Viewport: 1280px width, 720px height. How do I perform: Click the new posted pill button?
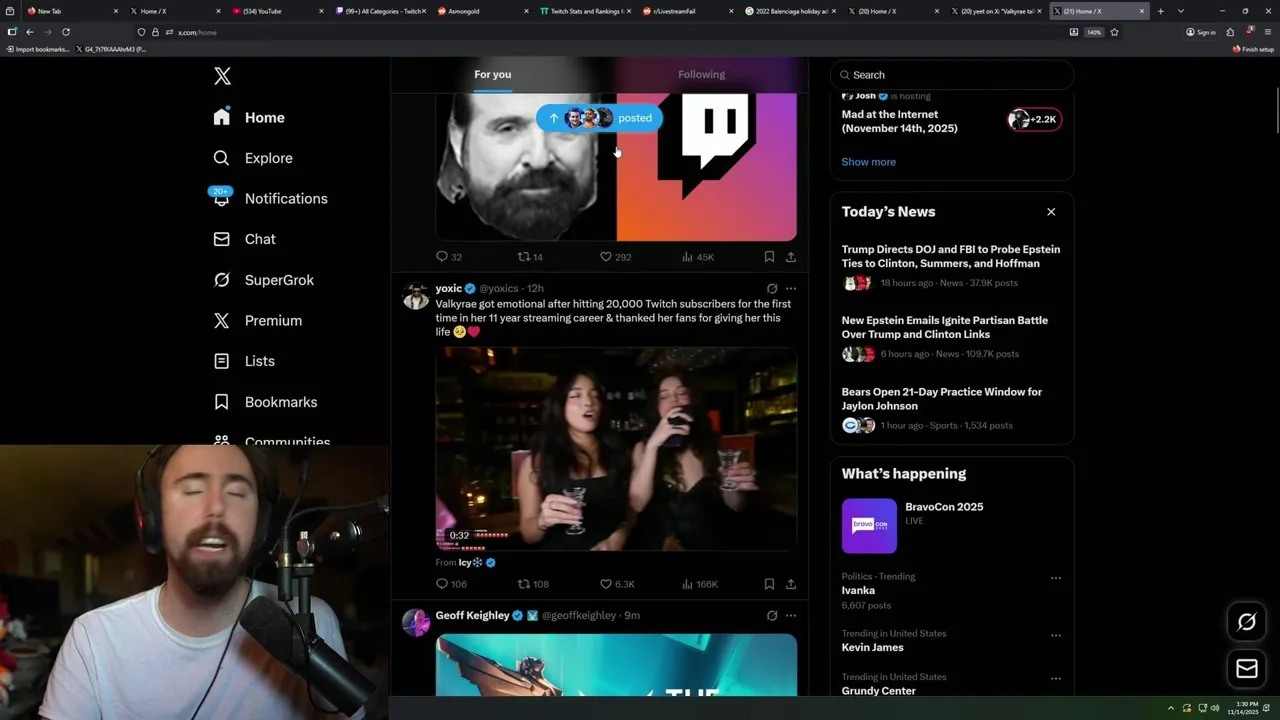[x=599, y=118]
